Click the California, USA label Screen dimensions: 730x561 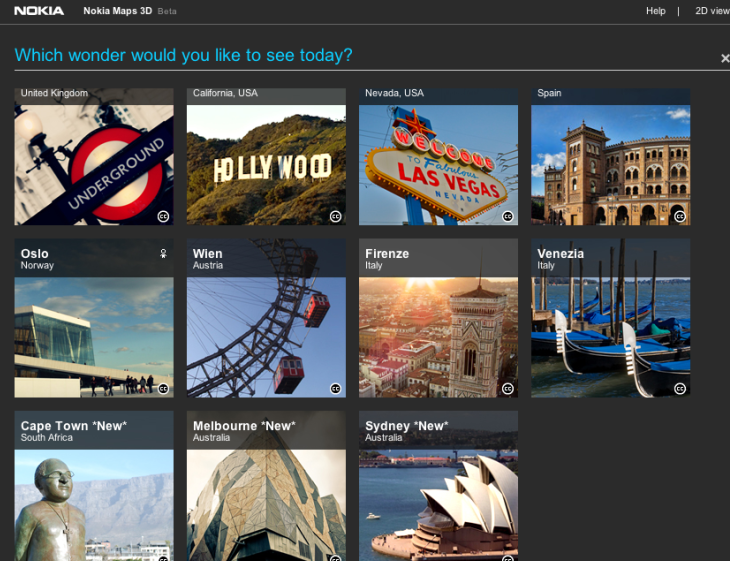225,93
